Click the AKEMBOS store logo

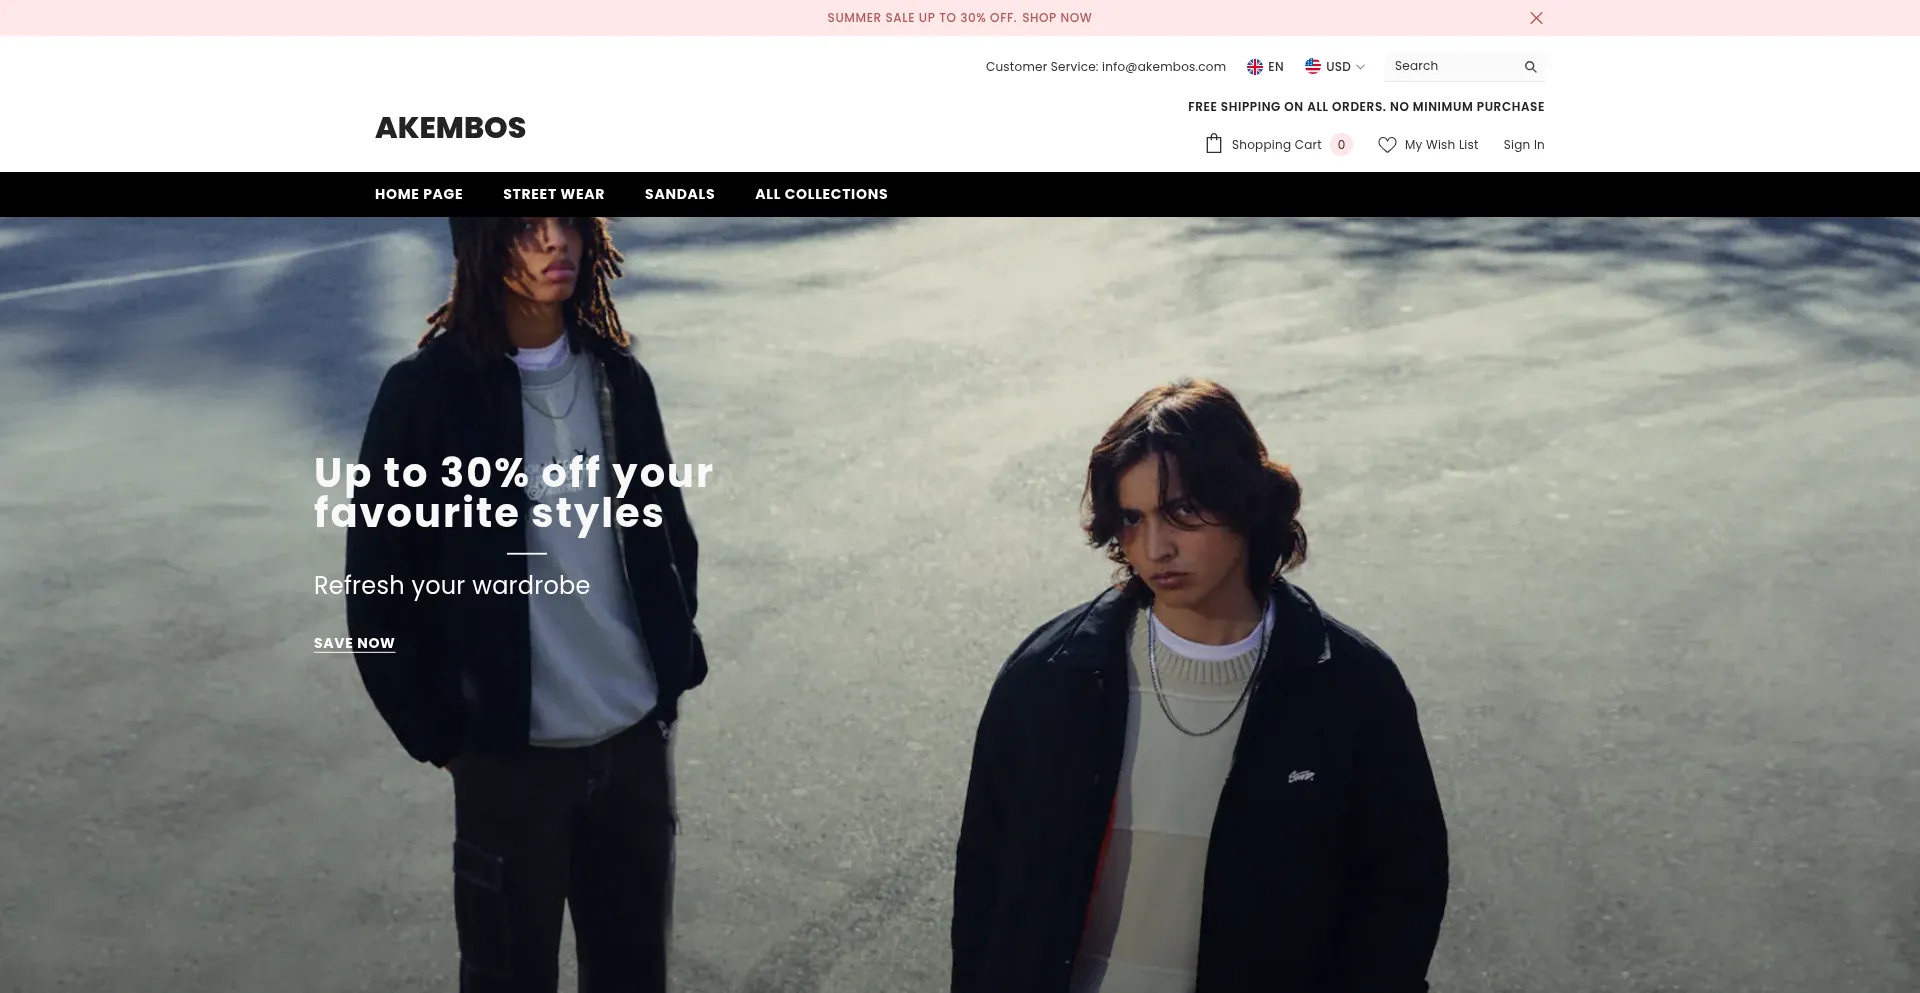[450, 128]
